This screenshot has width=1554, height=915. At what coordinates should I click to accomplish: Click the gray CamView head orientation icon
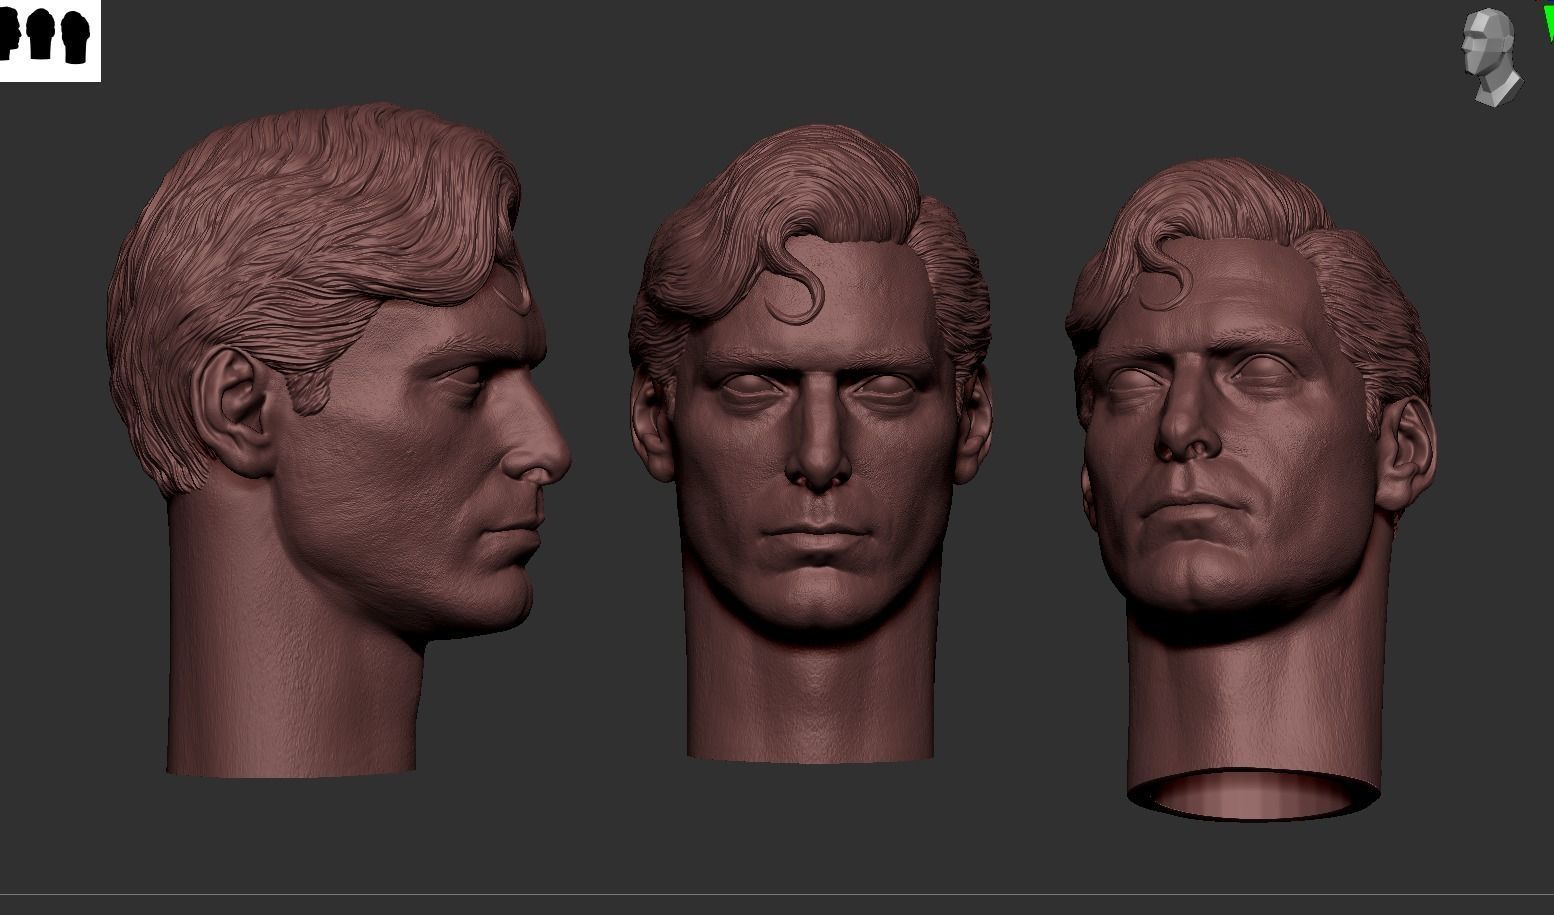click(1491, 56)
